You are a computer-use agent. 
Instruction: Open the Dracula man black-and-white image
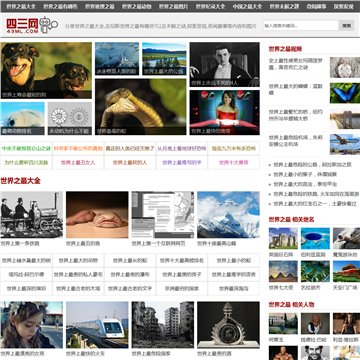click(x=225, y=65)
